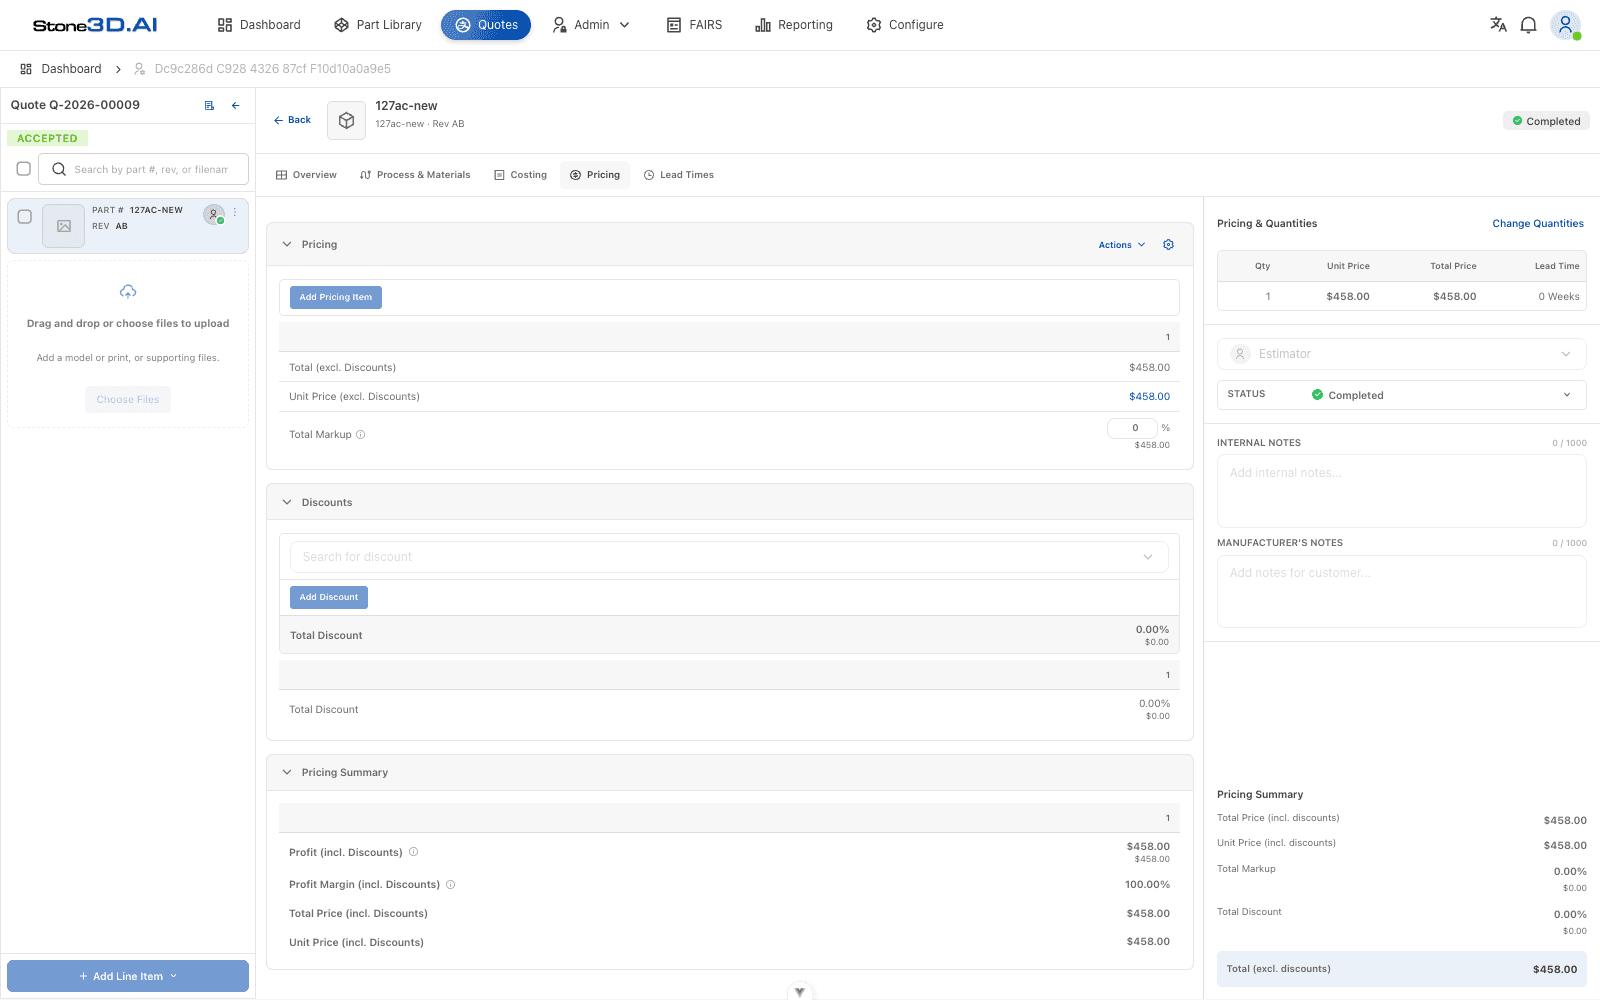The image size is (1600, 1000).
Task: Switch to the Overview tab
Action: click(306, 175)
